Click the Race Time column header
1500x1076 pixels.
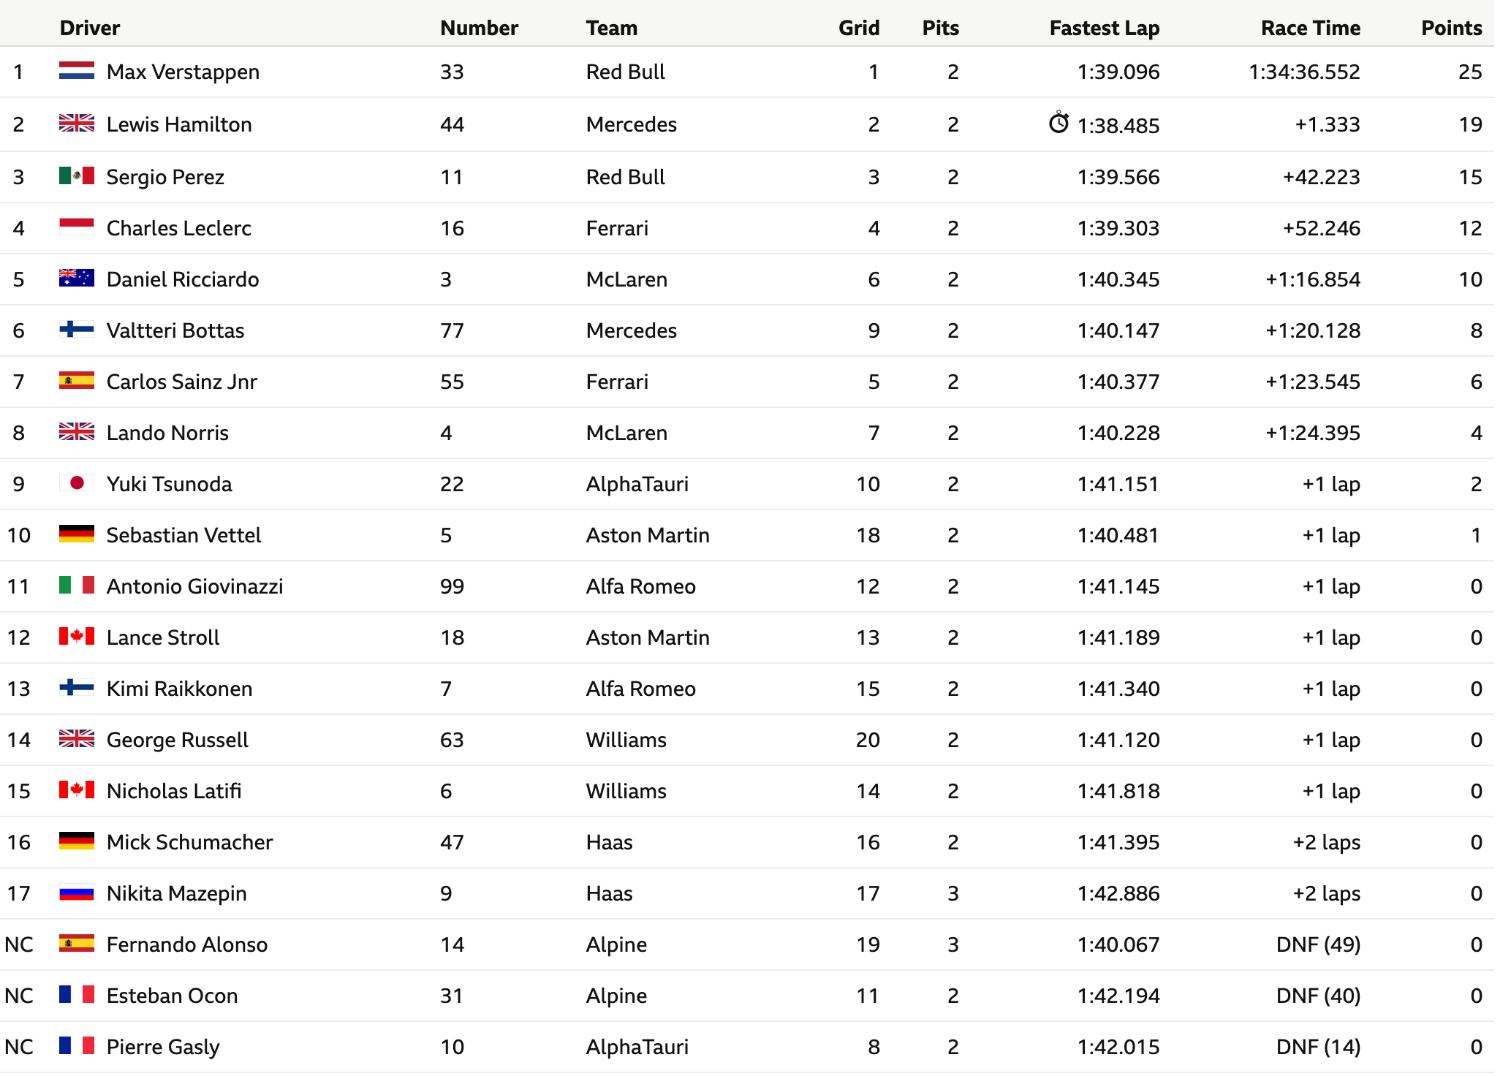click(x=1310, y=28)
